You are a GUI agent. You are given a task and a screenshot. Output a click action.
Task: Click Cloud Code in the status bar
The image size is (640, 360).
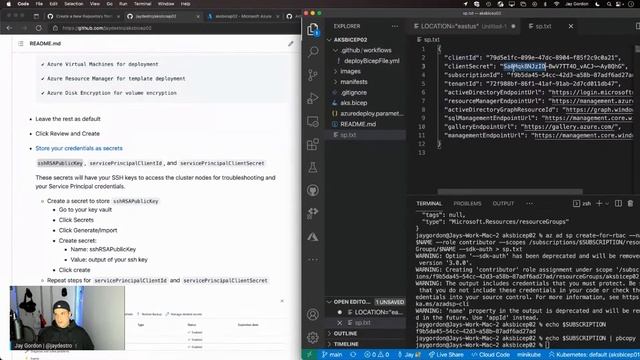(491, 354)
